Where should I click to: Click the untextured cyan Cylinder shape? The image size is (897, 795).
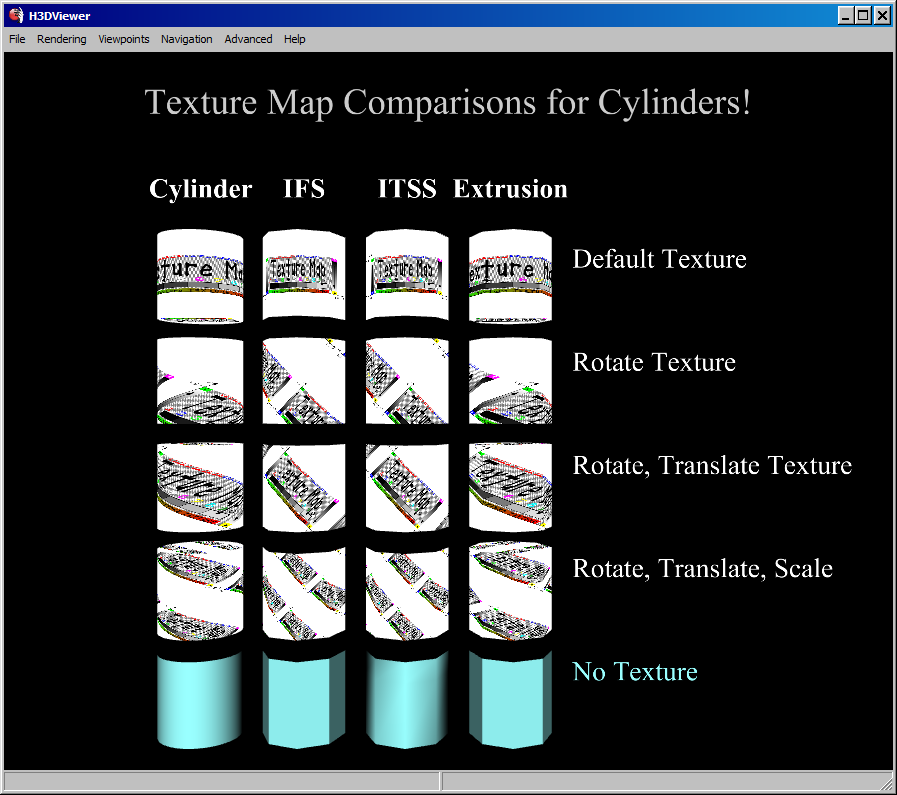[200, 700]
